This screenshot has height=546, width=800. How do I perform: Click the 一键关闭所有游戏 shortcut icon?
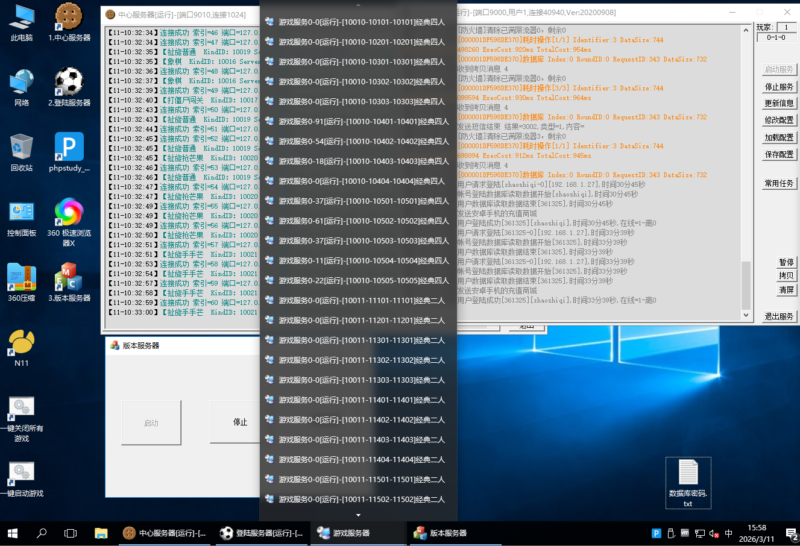(x=21, y=410)
